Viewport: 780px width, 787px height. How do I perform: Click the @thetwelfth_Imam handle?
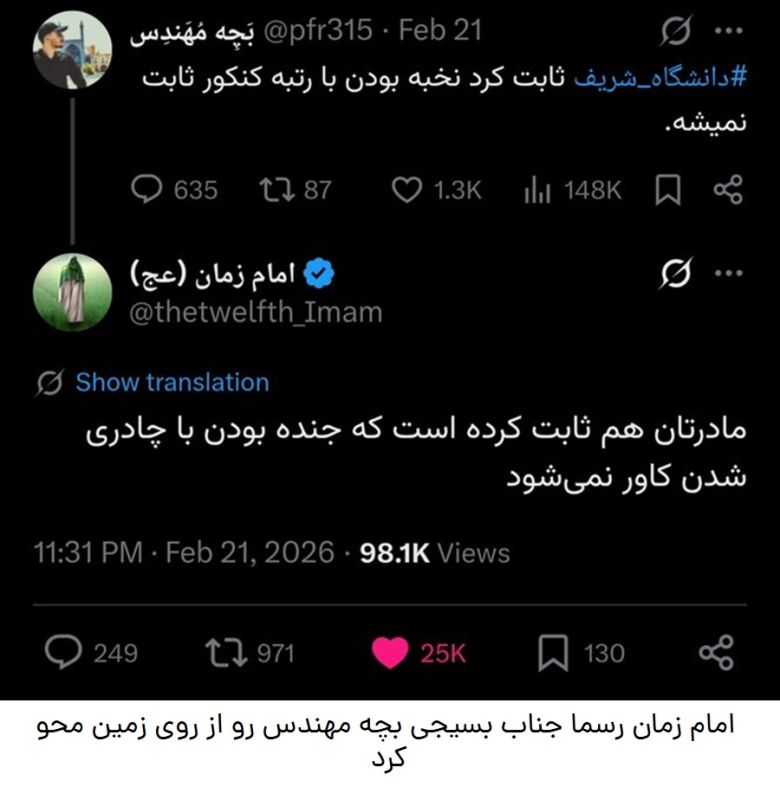pyautogui.click(x=257, y=312)
